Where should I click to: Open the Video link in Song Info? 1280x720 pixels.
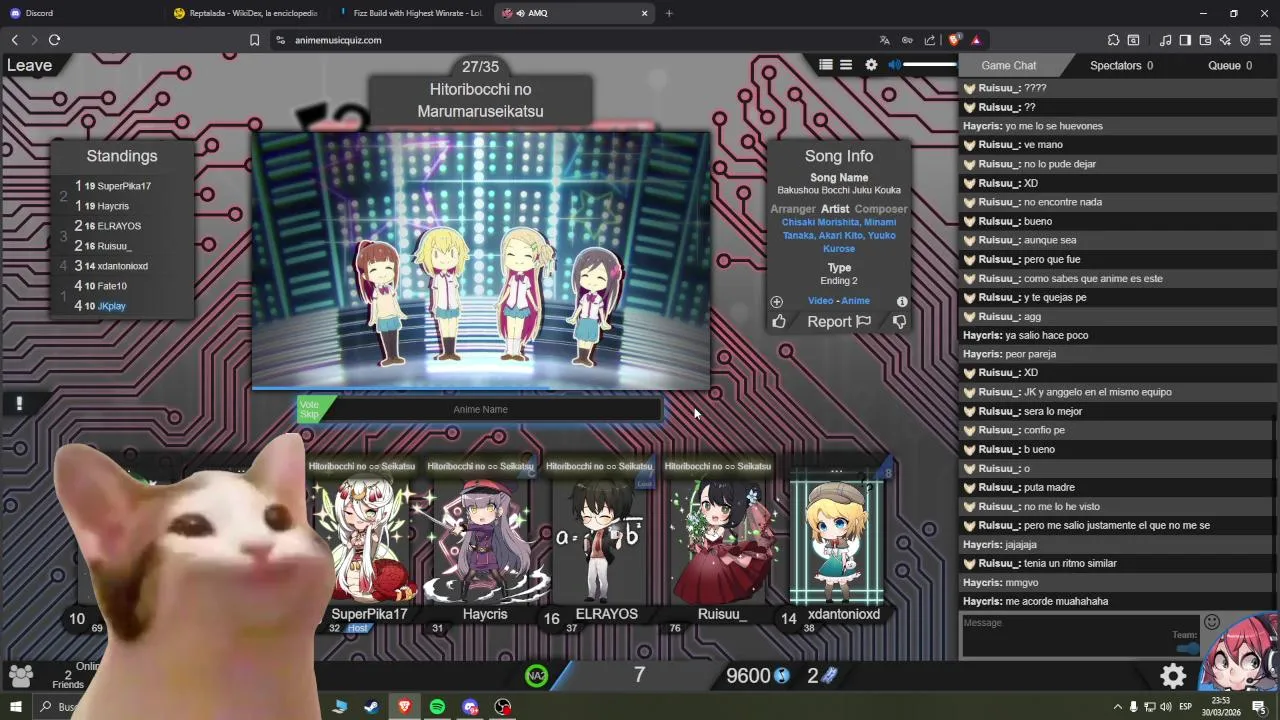pos(820,301)
